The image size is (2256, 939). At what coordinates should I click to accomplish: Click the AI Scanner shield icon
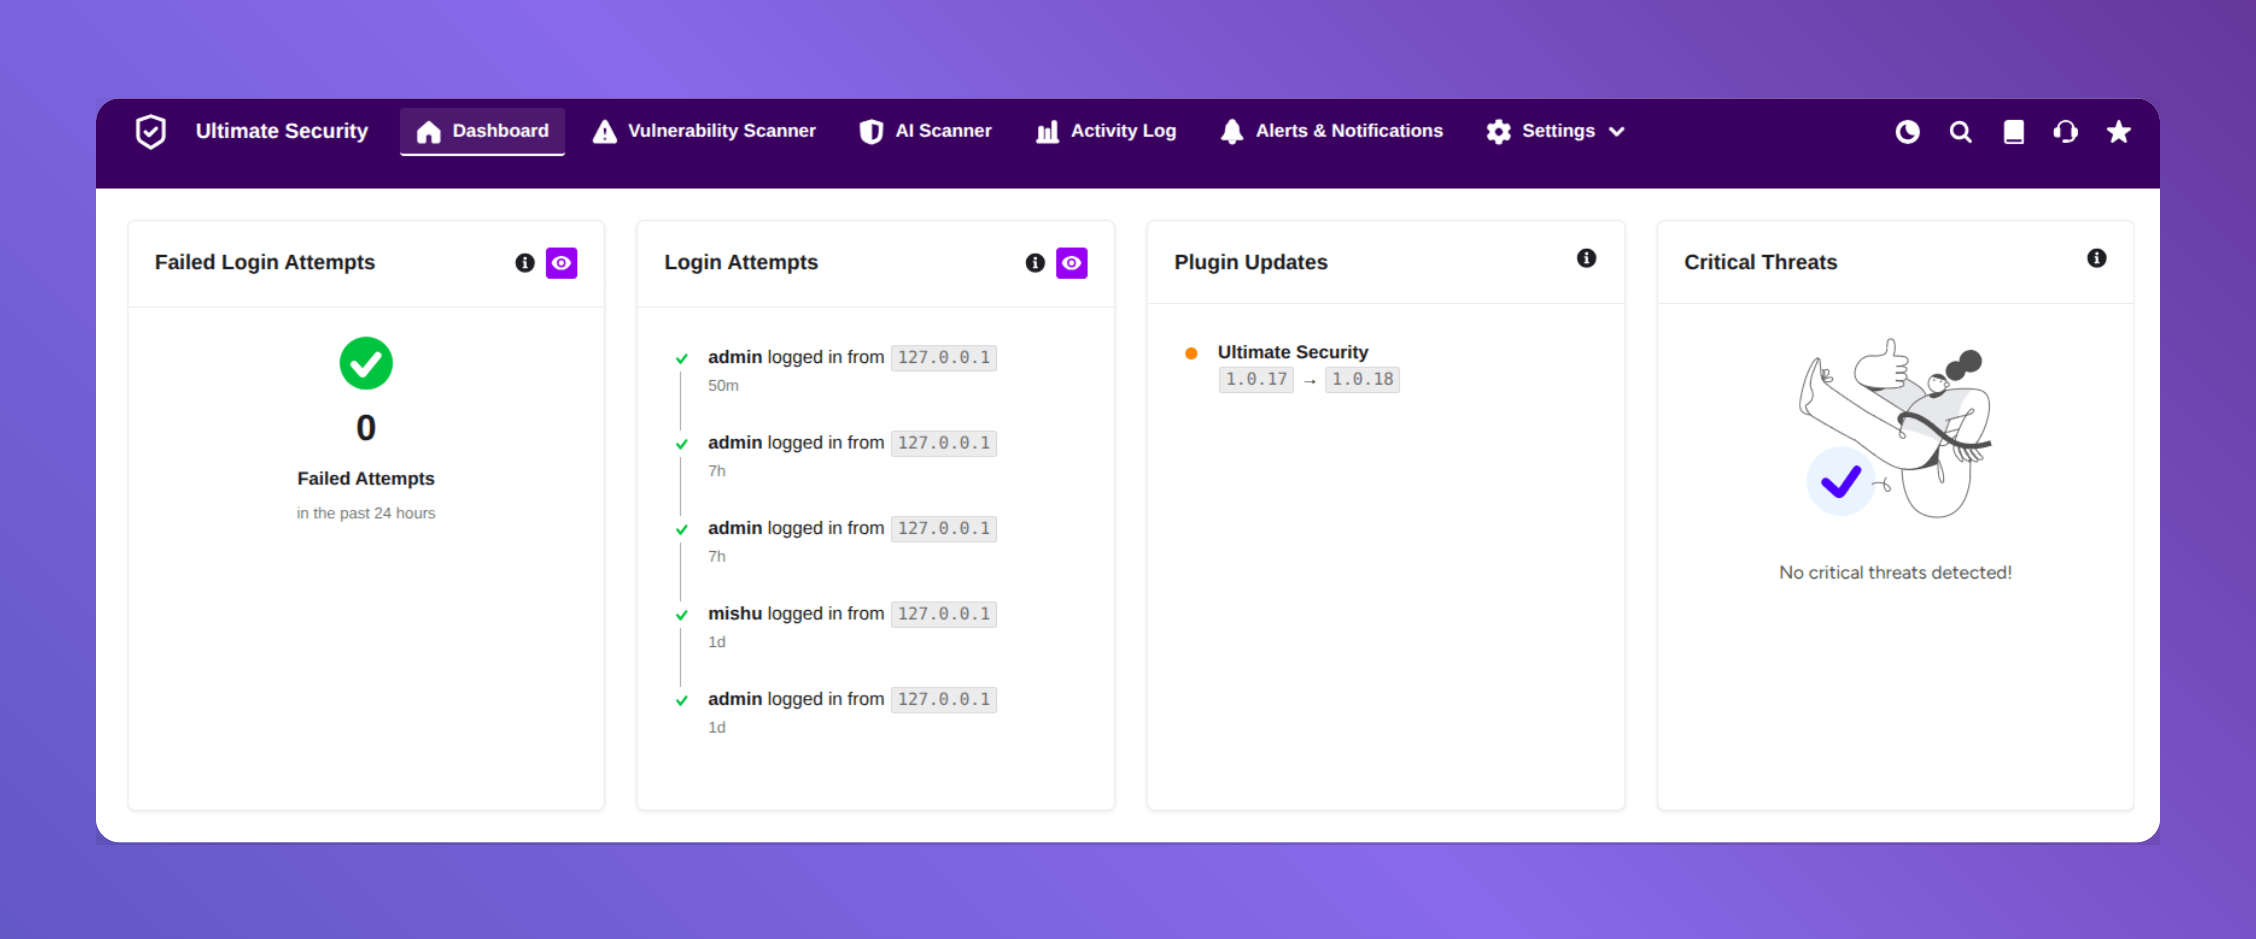(x=871, y=132)
